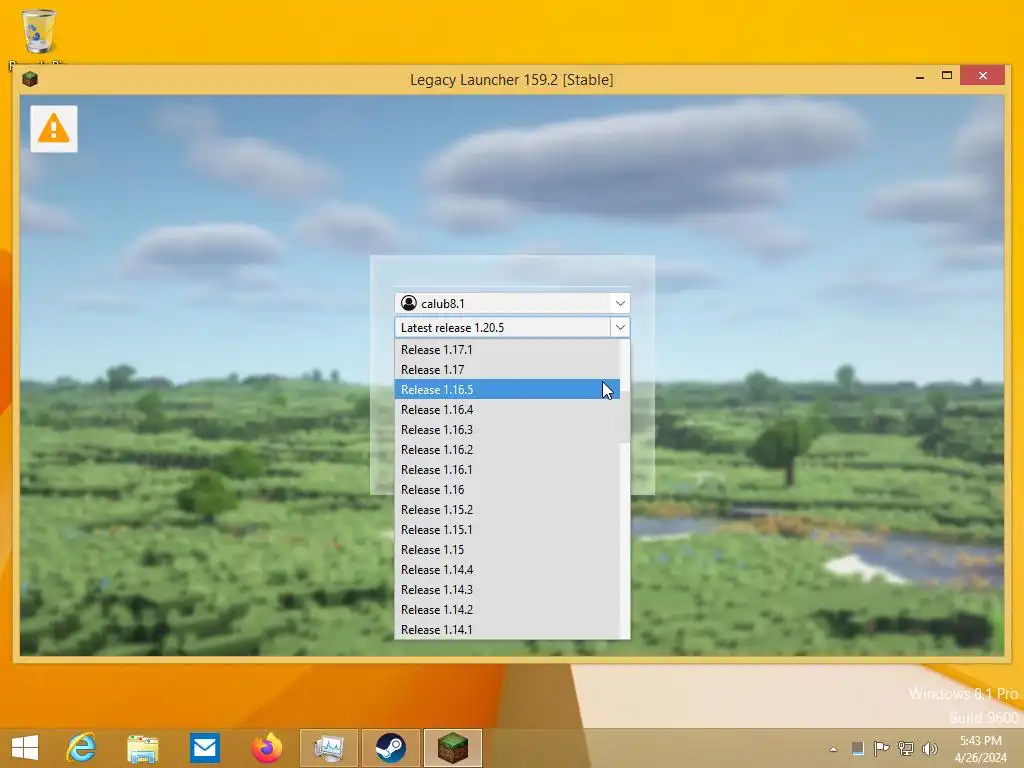Show hidden tray icons arrow
Image resolution: width=1024 pixels, height=768 pixels.
tap(833, 749)
